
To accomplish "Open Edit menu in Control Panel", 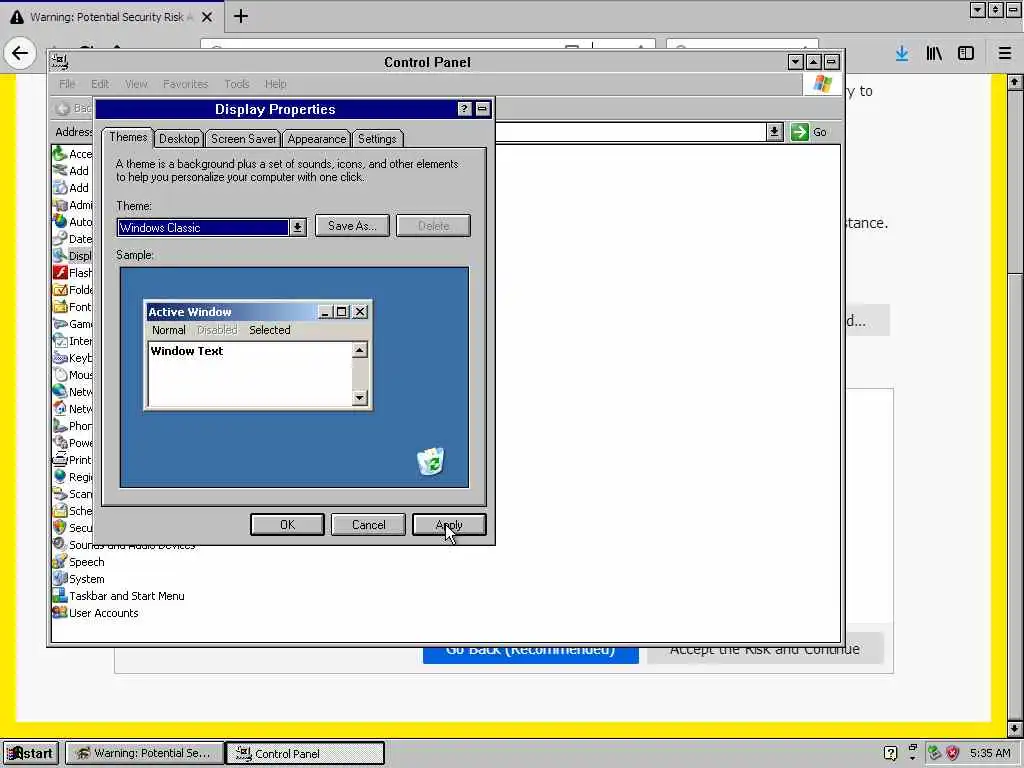I will click(100, 84).
